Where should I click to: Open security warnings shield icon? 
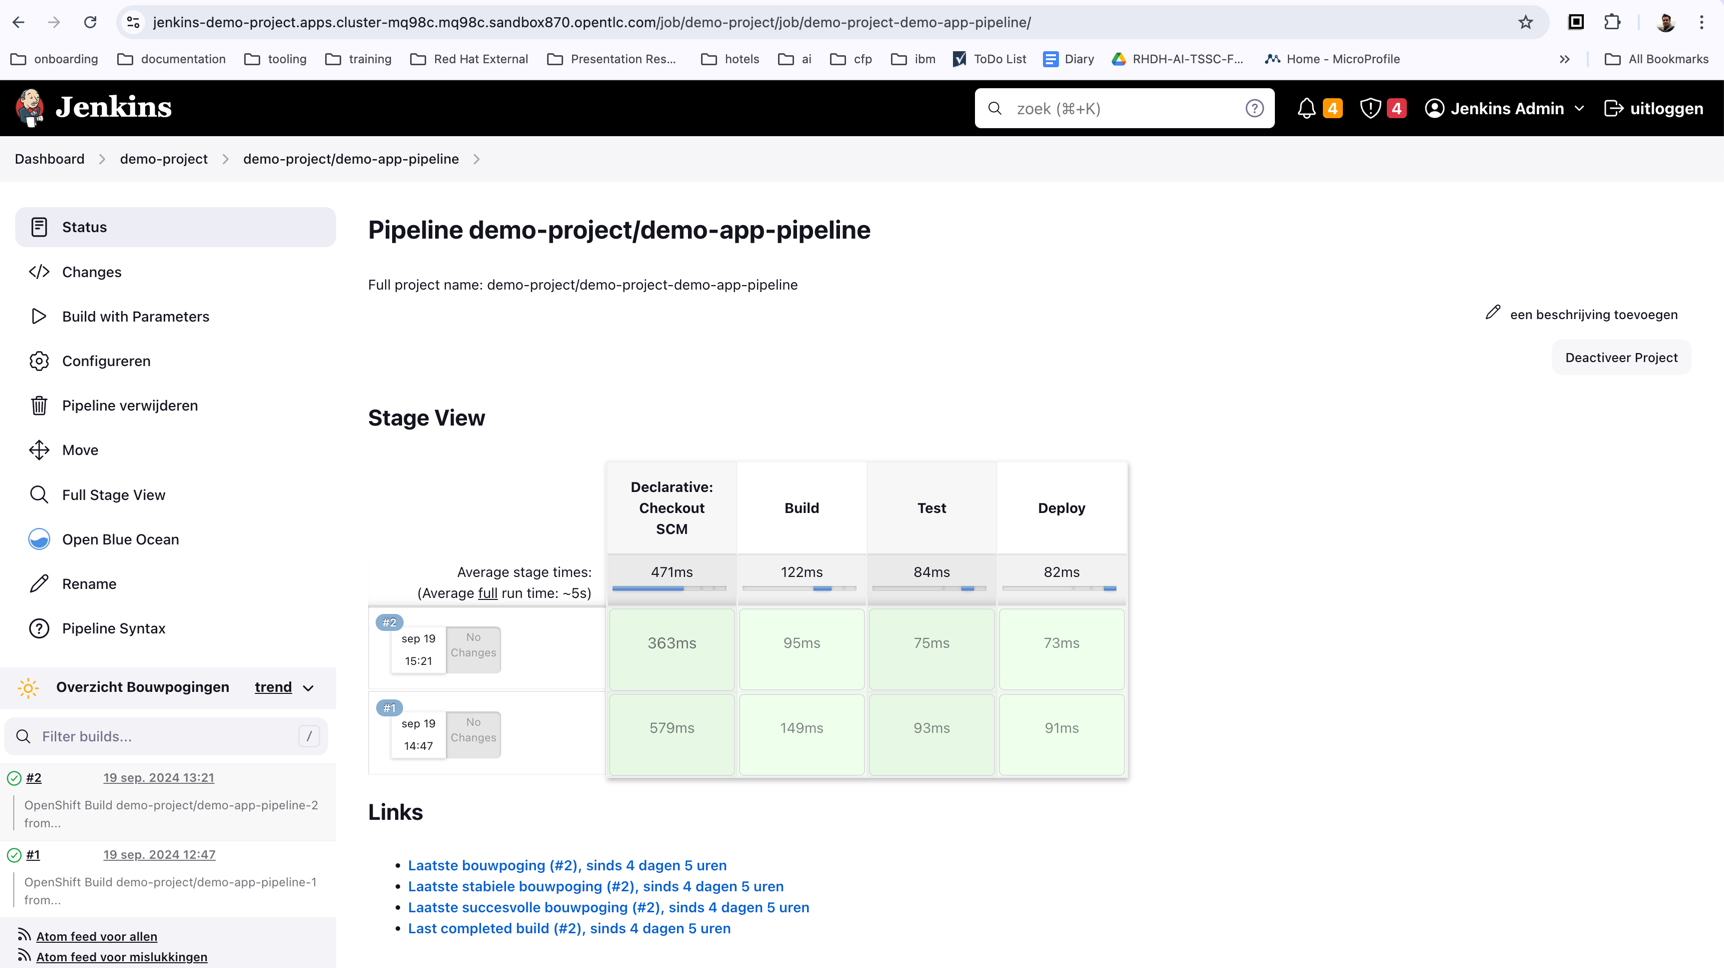click(1370, 108)
